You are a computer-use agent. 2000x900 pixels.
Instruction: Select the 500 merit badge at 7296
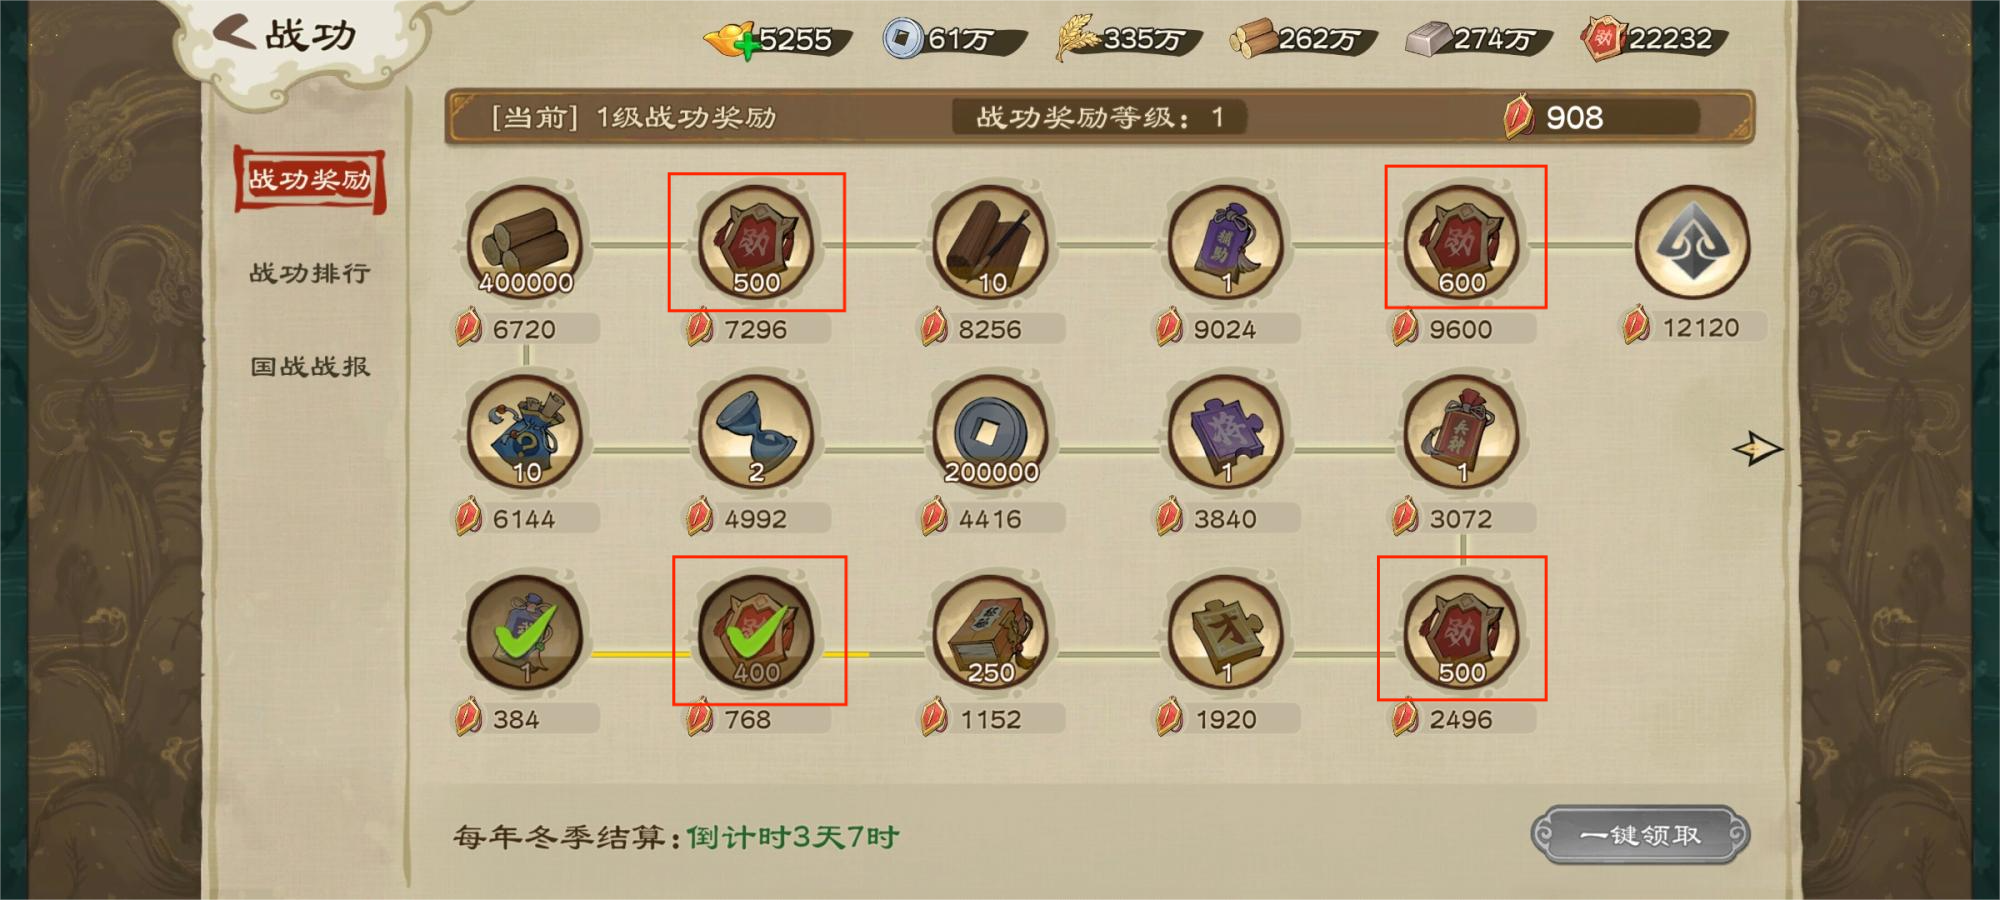(756, 243)
